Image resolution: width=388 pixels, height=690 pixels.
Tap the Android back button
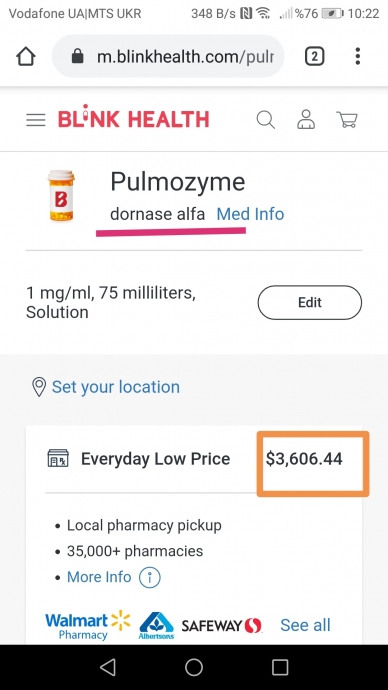[108, 667]
